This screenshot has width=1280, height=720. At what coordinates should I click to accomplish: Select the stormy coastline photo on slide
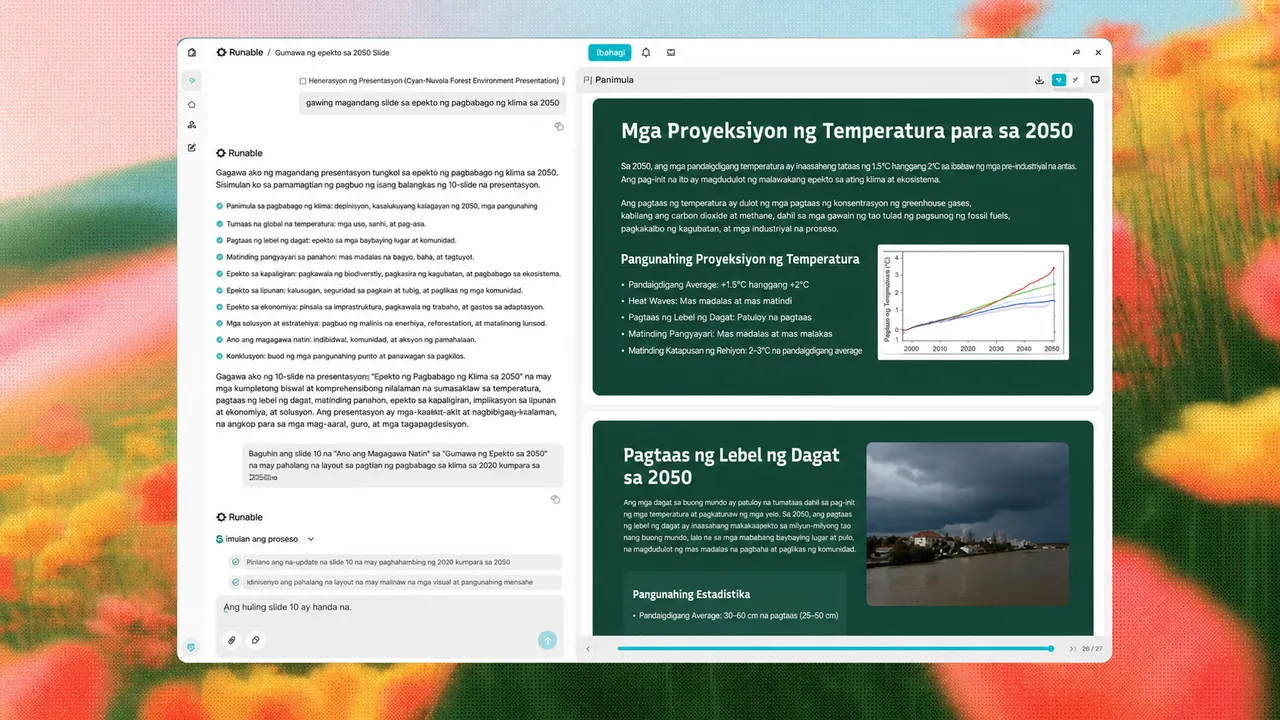pyautogui.click(x=968, y=524)
